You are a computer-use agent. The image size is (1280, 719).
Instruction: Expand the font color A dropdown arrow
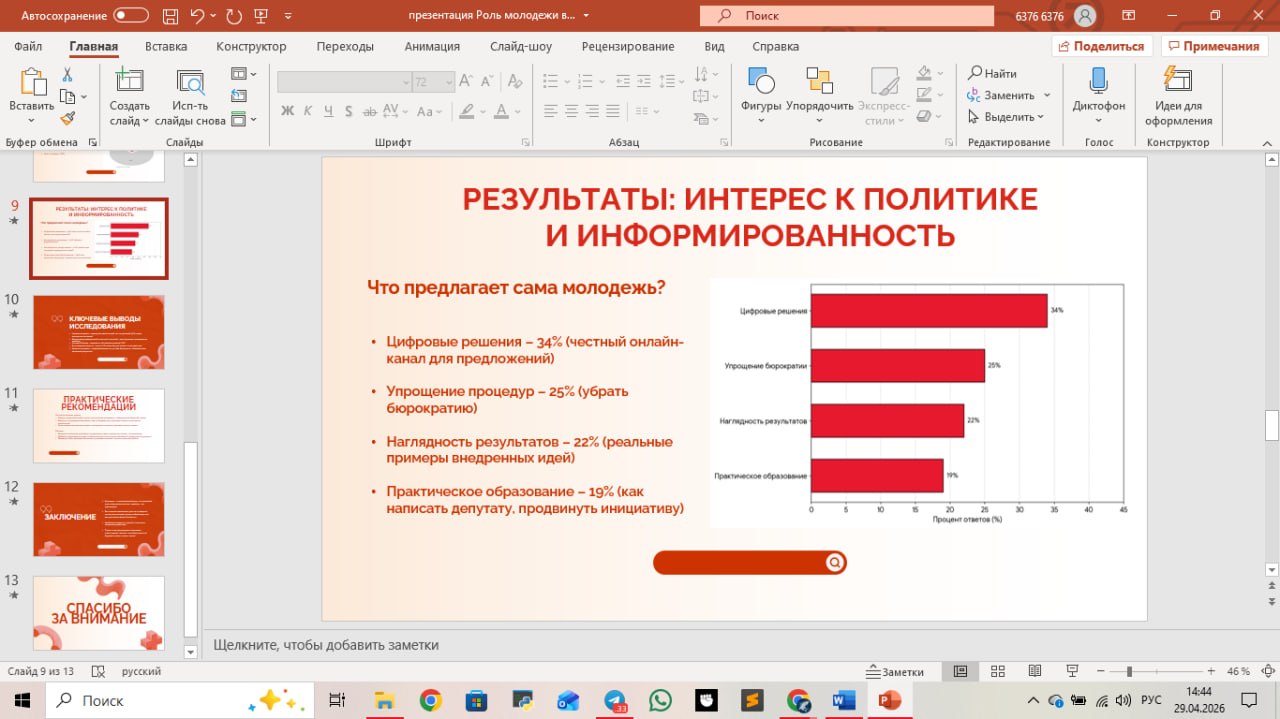(518, 111)
